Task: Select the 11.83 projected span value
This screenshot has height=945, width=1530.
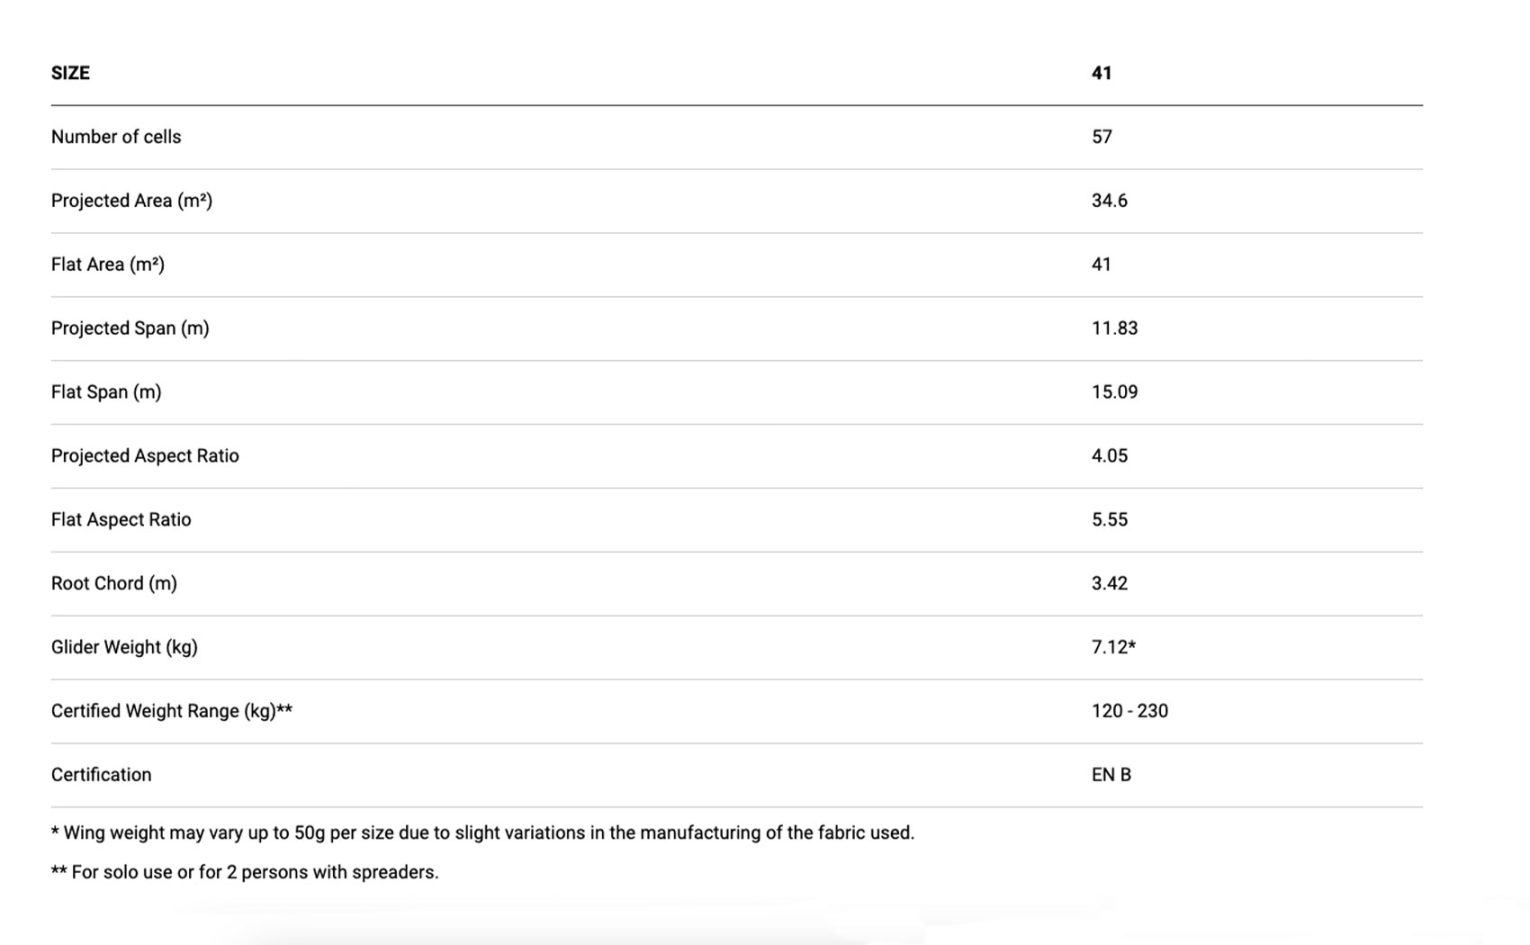Action: point(1114,328)
